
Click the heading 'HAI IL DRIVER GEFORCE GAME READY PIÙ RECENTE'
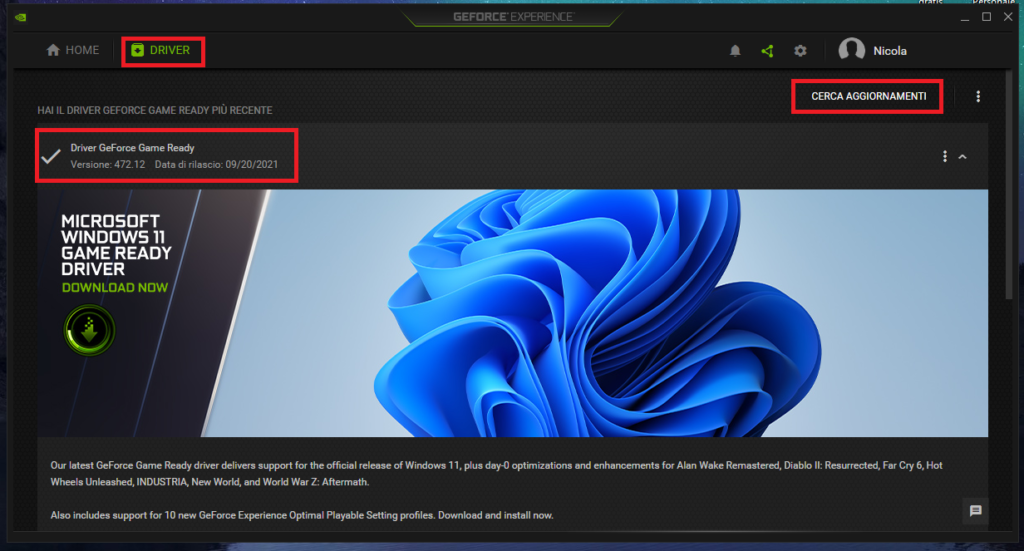point(155,110)
